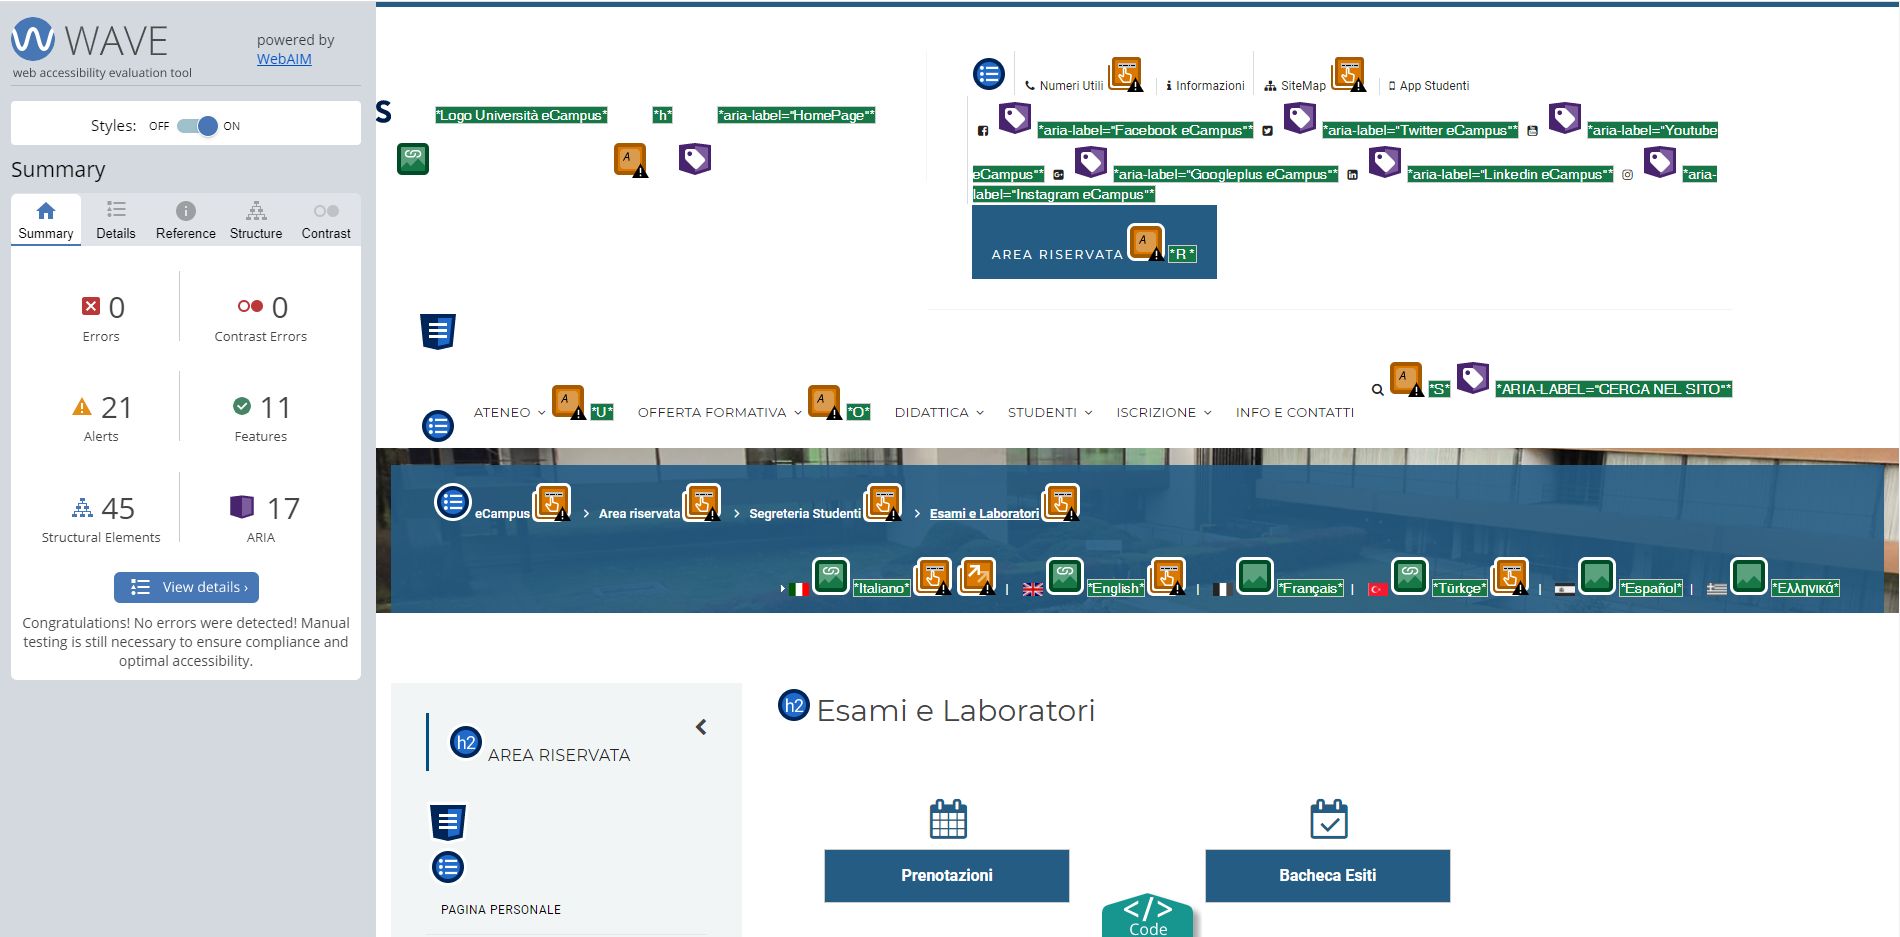Screen dimensions: 1900x937
Task: Click the h2 icon by AREA RISERVATA sidebar
Action: (x=466, y=742)
